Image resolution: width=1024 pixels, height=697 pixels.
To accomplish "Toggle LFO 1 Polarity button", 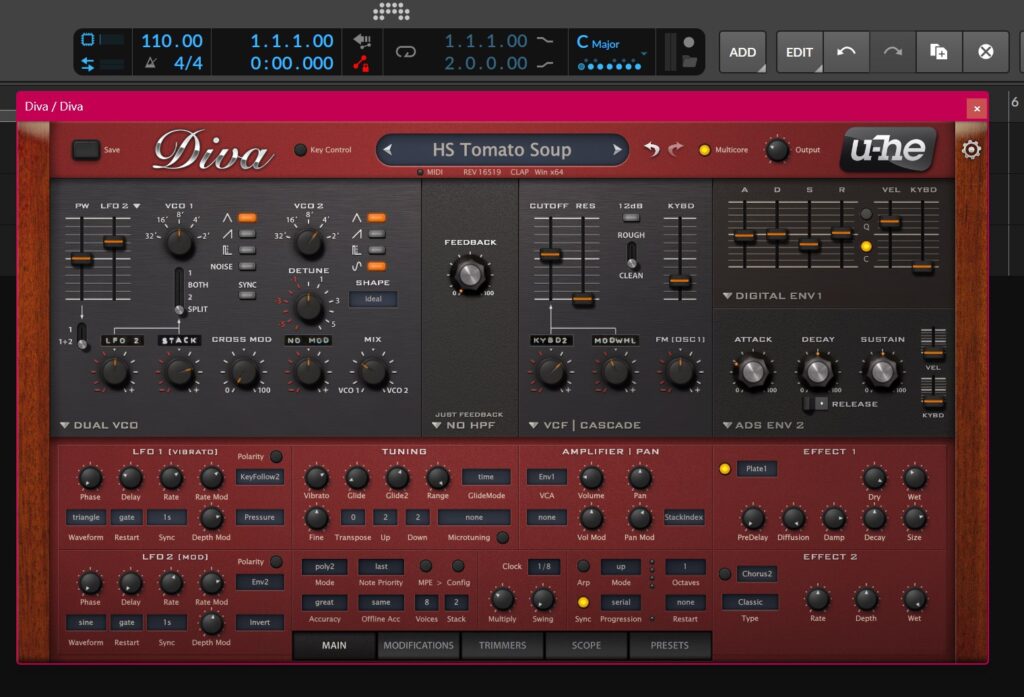I will pyautogui.click(x=276, y=456).
